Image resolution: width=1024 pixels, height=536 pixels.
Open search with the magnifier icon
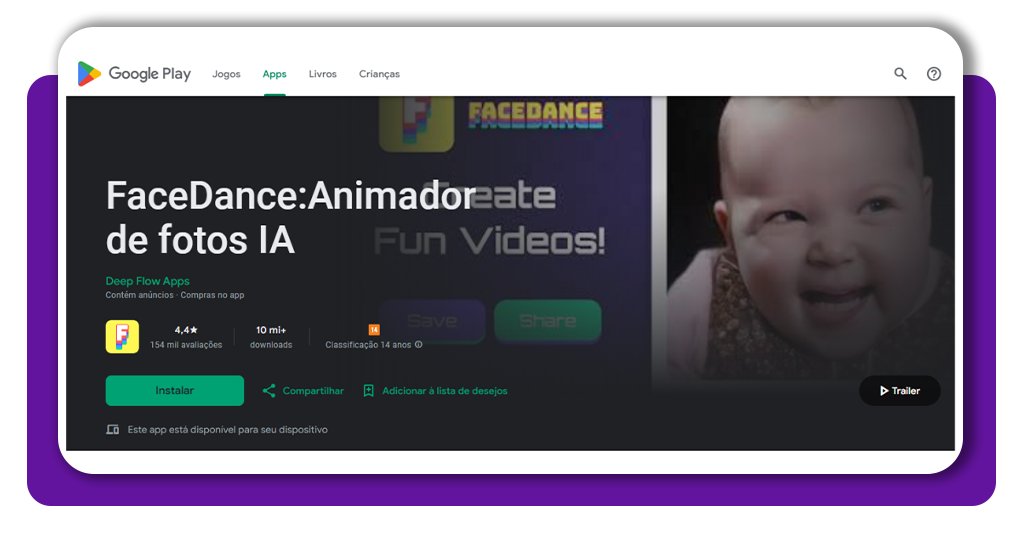point(900,74)
